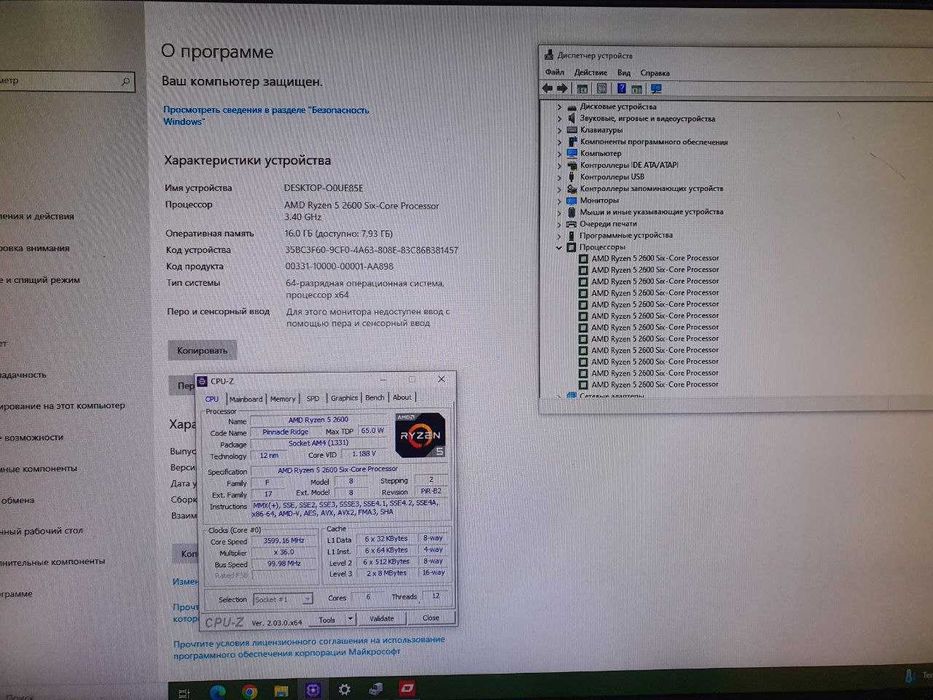Viewport: 933px width, 700px height.
Task: Click the Max TDP value 65.0 W
Action: click(372, 430)
